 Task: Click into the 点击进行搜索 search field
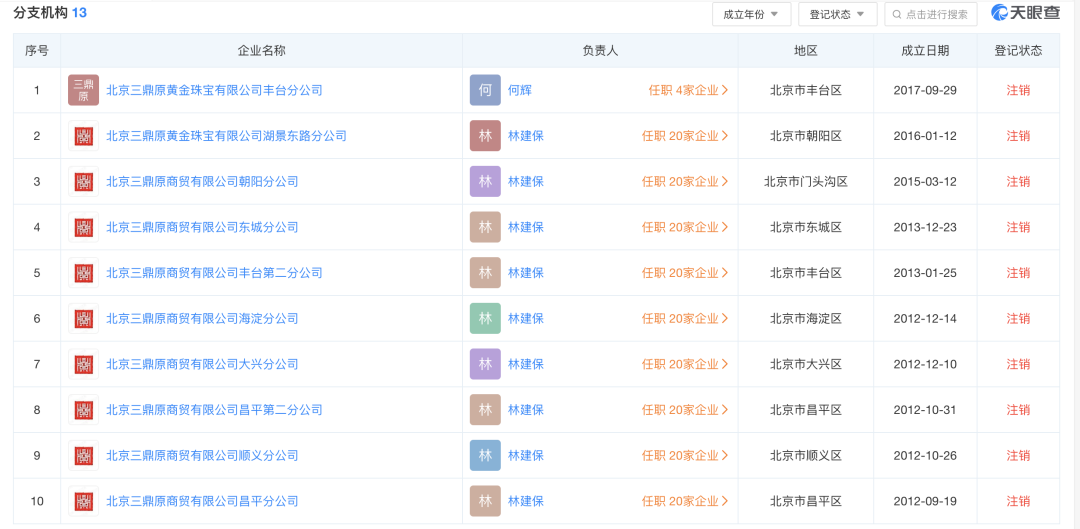[937, 14]
